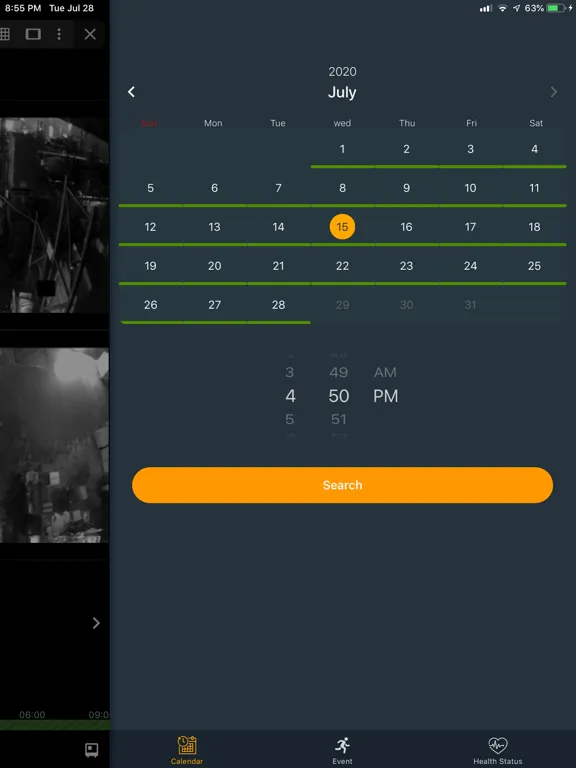Screen dimensions: 576x768
Task: Select July 28 on the calendar
Action: tap(278, 305)
